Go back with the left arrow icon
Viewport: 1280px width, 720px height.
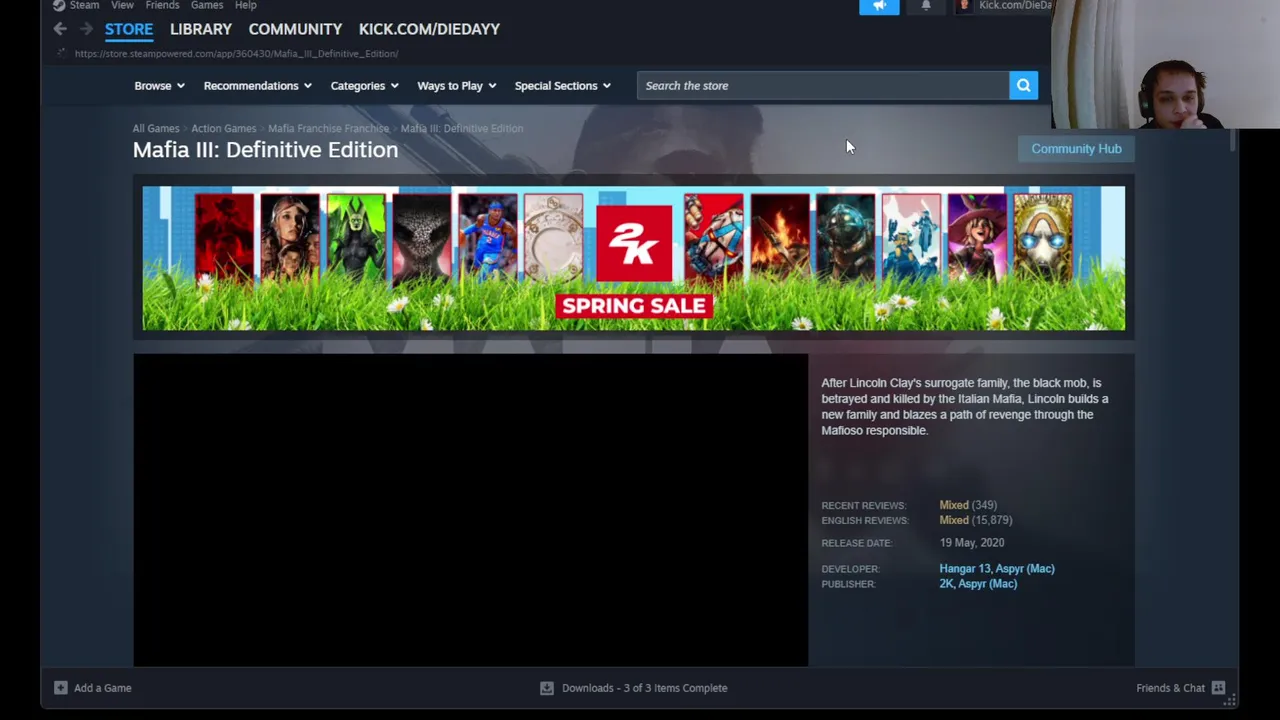coord(60,29)
